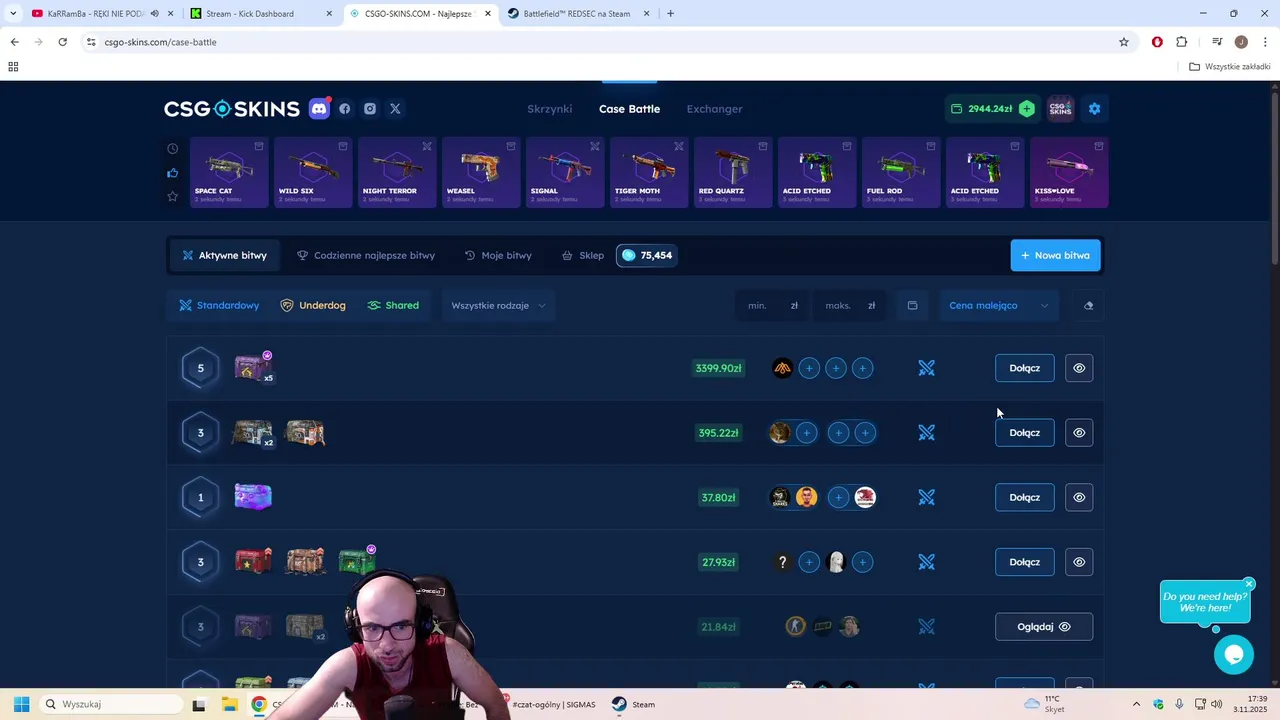Viewport: 1280px width, 720px height.
Task: Click 'Dołącz' for the 3399.90zł battle
Action: point(1025,368)
